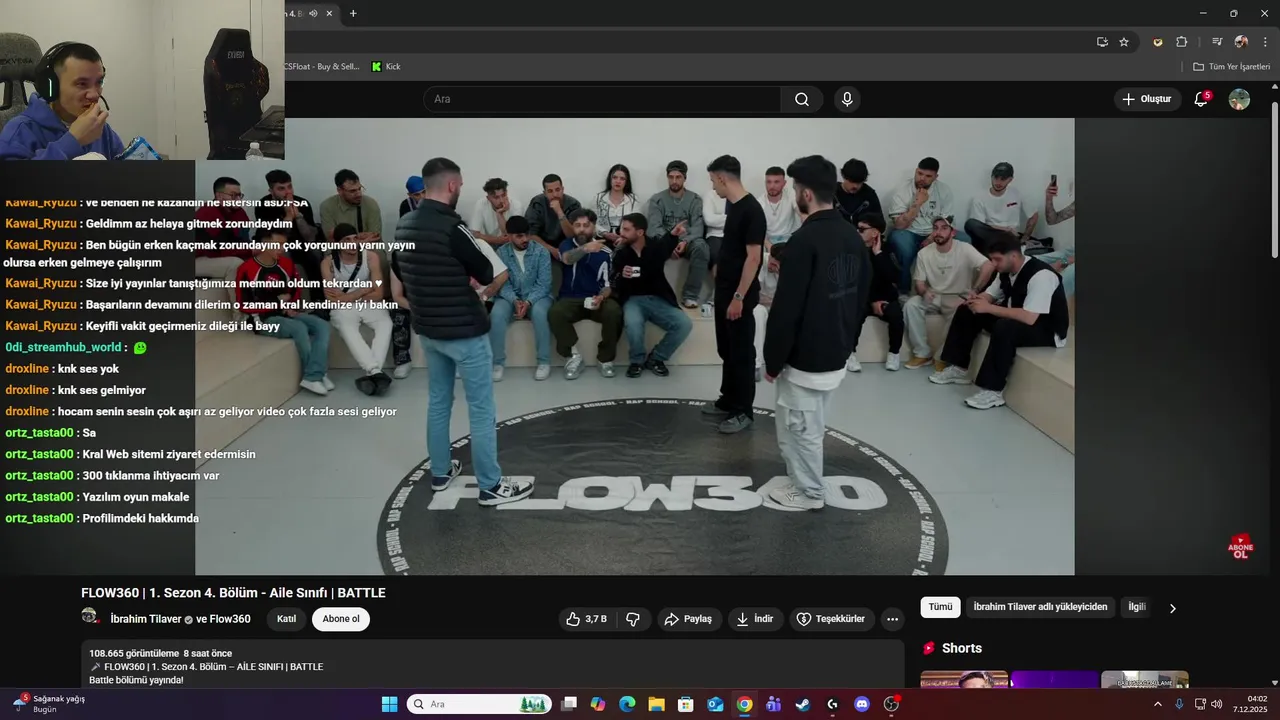The width and height of the screenshot is (1280, 720).
Task: Open the YouTube account avatar menu
Action: click(1239, 99)
